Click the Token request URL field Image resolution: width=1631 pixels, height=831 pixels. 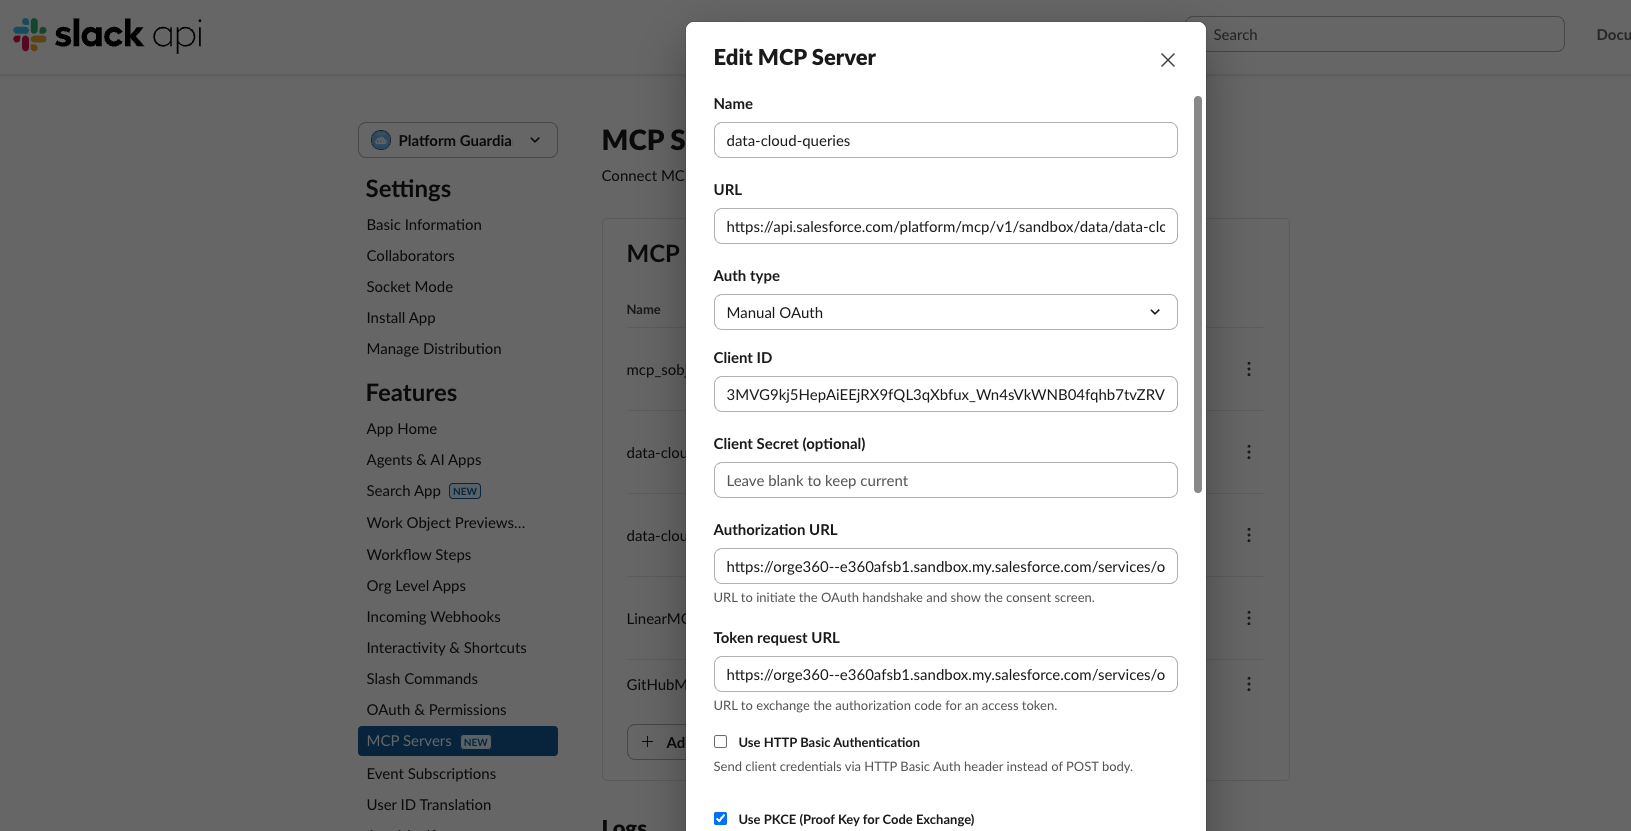pyautogui.click(x=945, y=674)
